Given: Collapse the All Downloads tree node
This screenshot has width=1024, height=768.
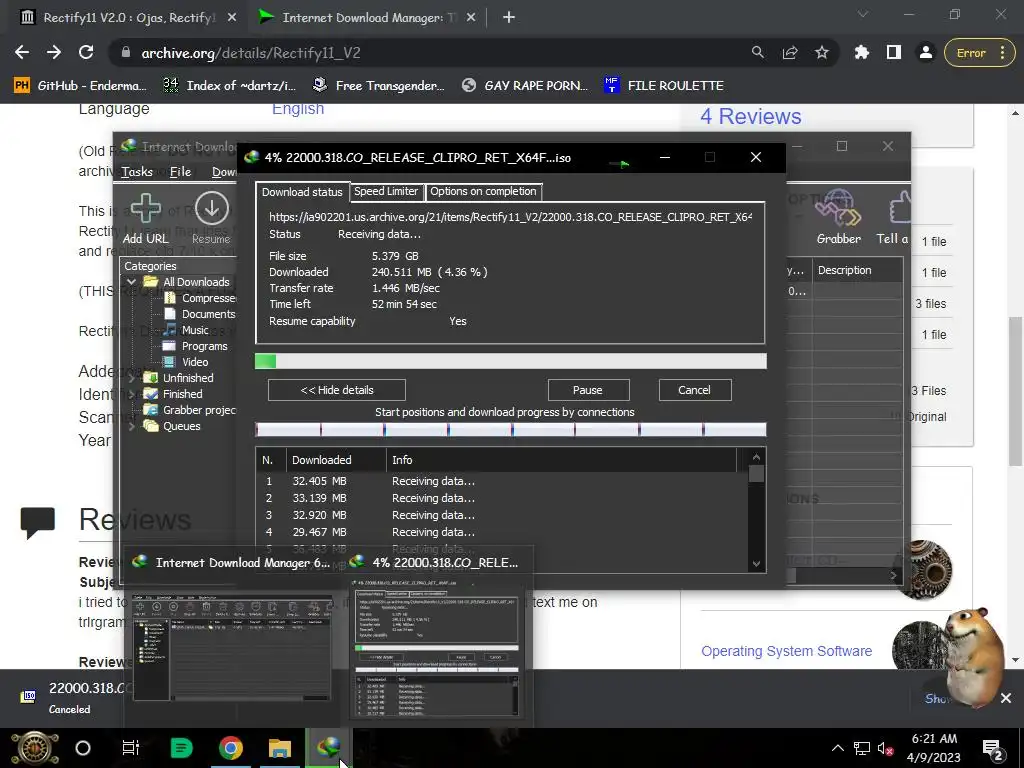Looking at the screenshot, I should coord(131,282).
